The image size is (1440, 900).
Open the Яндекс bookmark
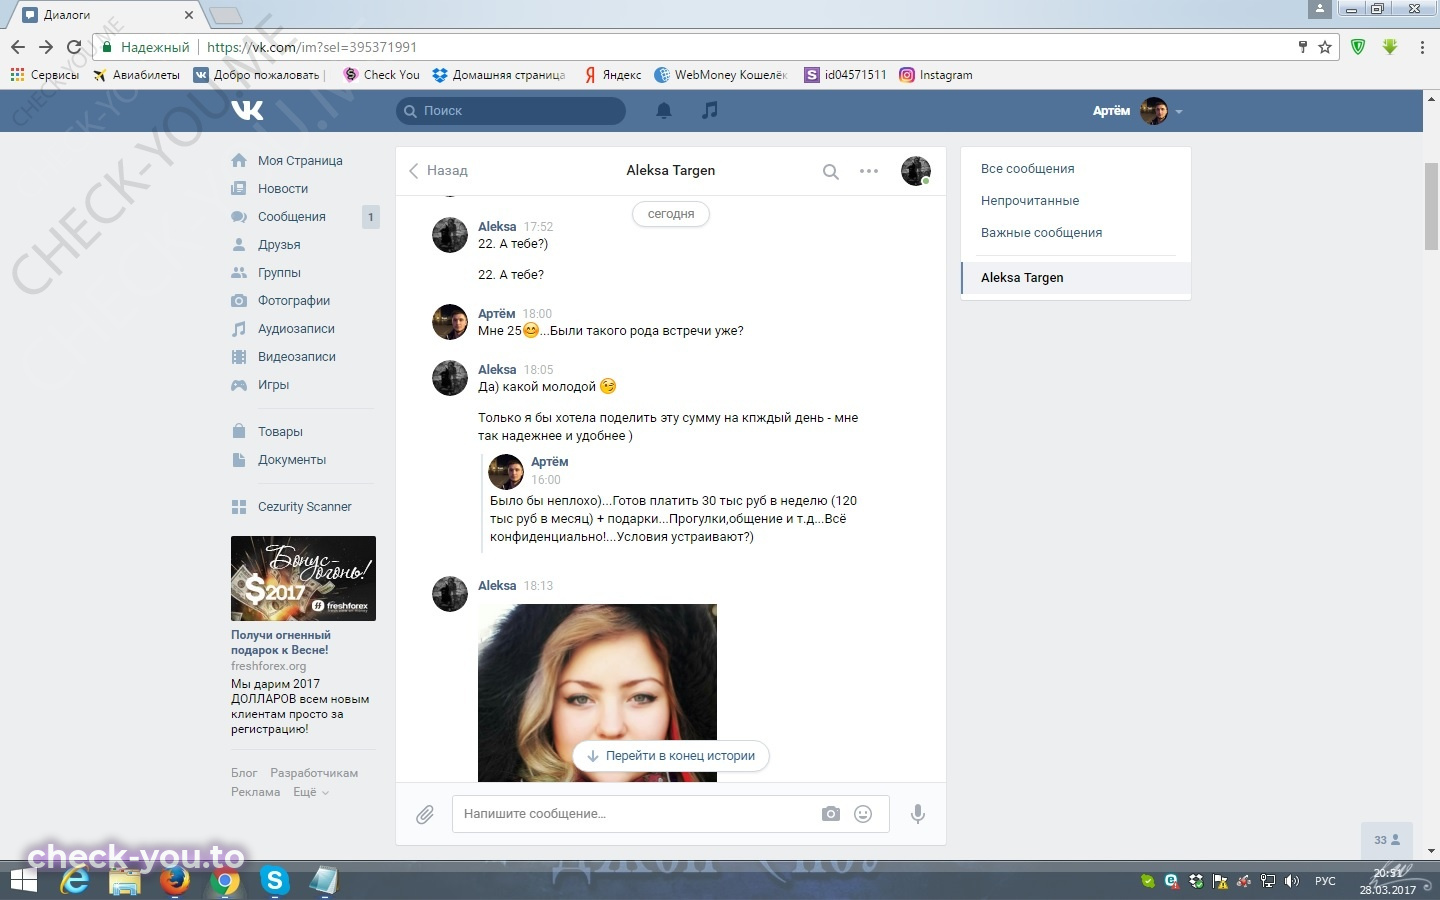(x=612, y=75)
